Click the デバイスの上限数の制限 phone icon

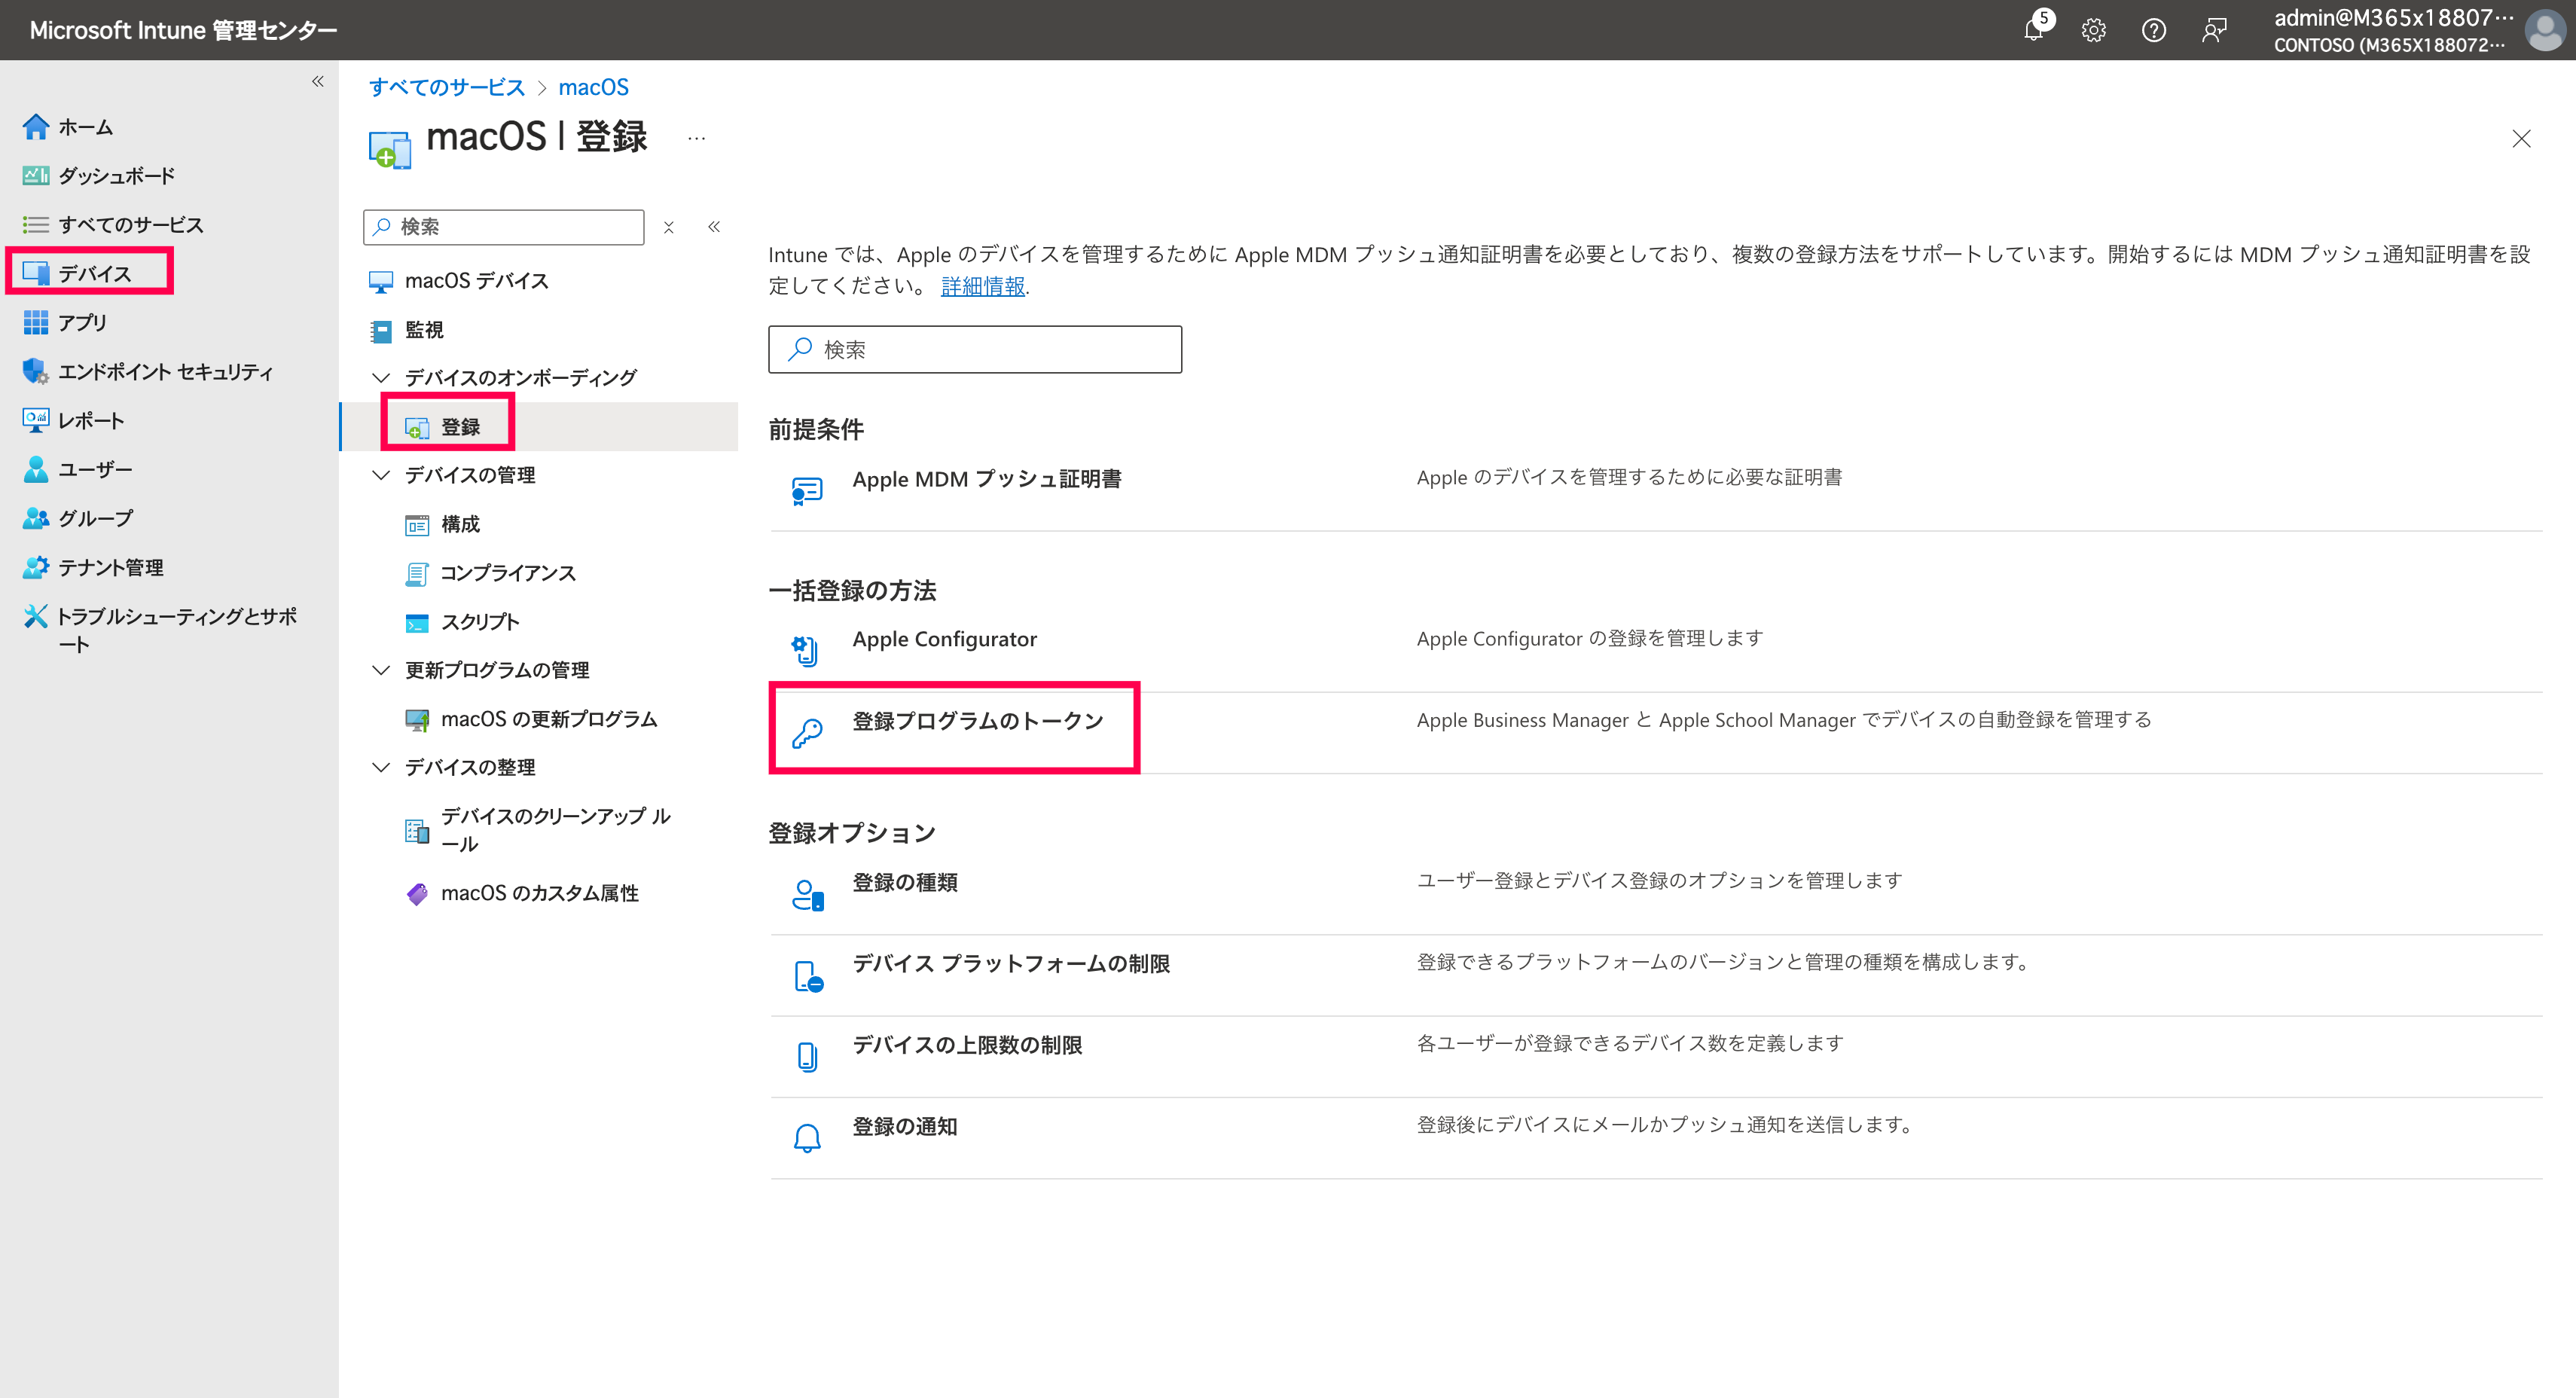pyautogui.click(x=807, y=1057)
